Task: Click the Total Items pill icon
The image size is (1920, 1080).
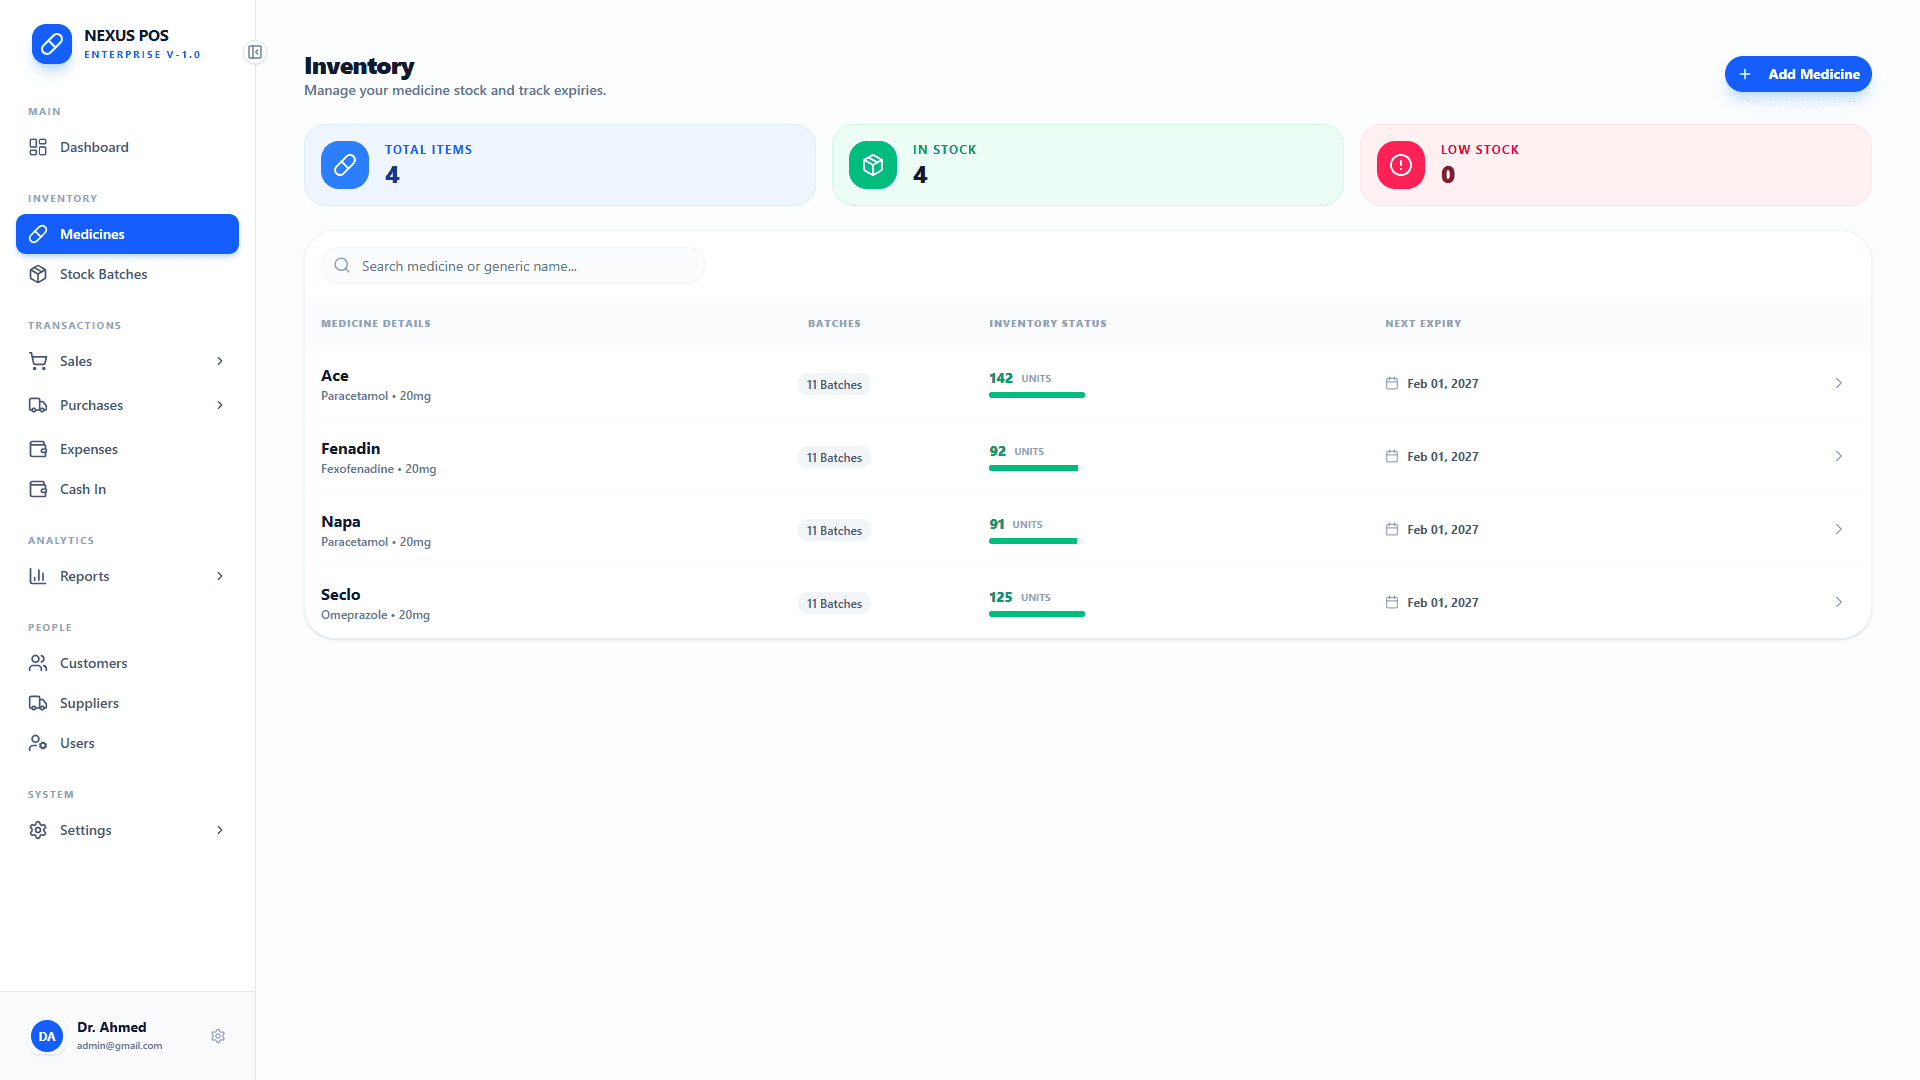Action: (345, 165)
